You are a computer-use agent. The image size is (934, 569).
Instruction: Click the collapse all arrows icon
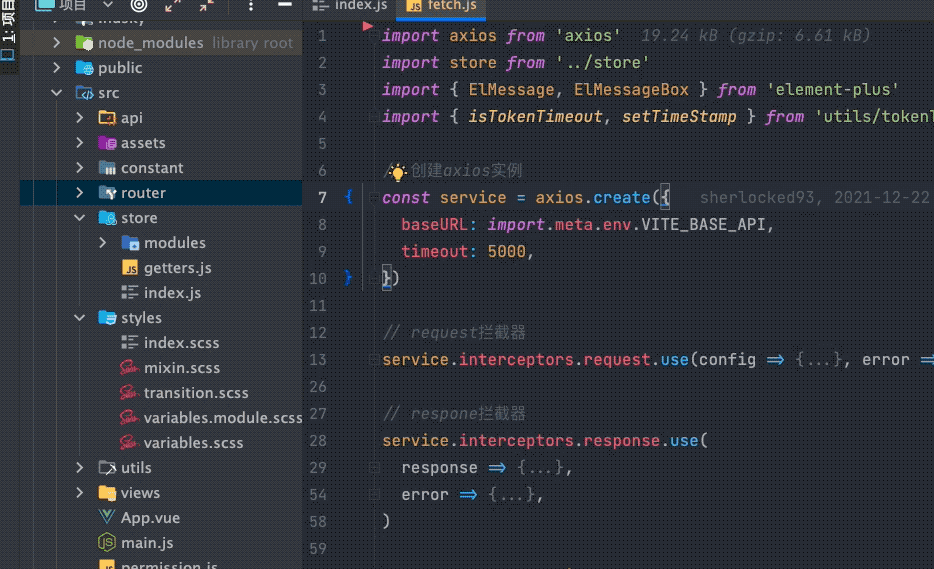click(x=206, y=6)
